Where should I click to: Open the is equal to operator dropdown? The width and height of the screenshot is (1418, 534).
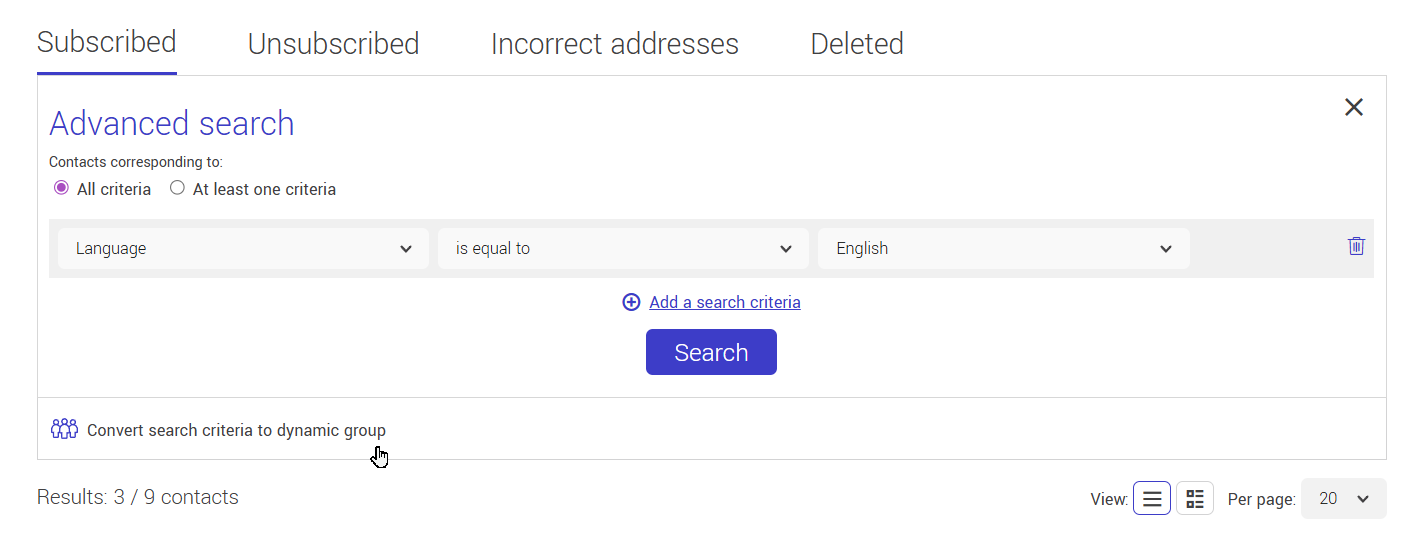(623, 248)
